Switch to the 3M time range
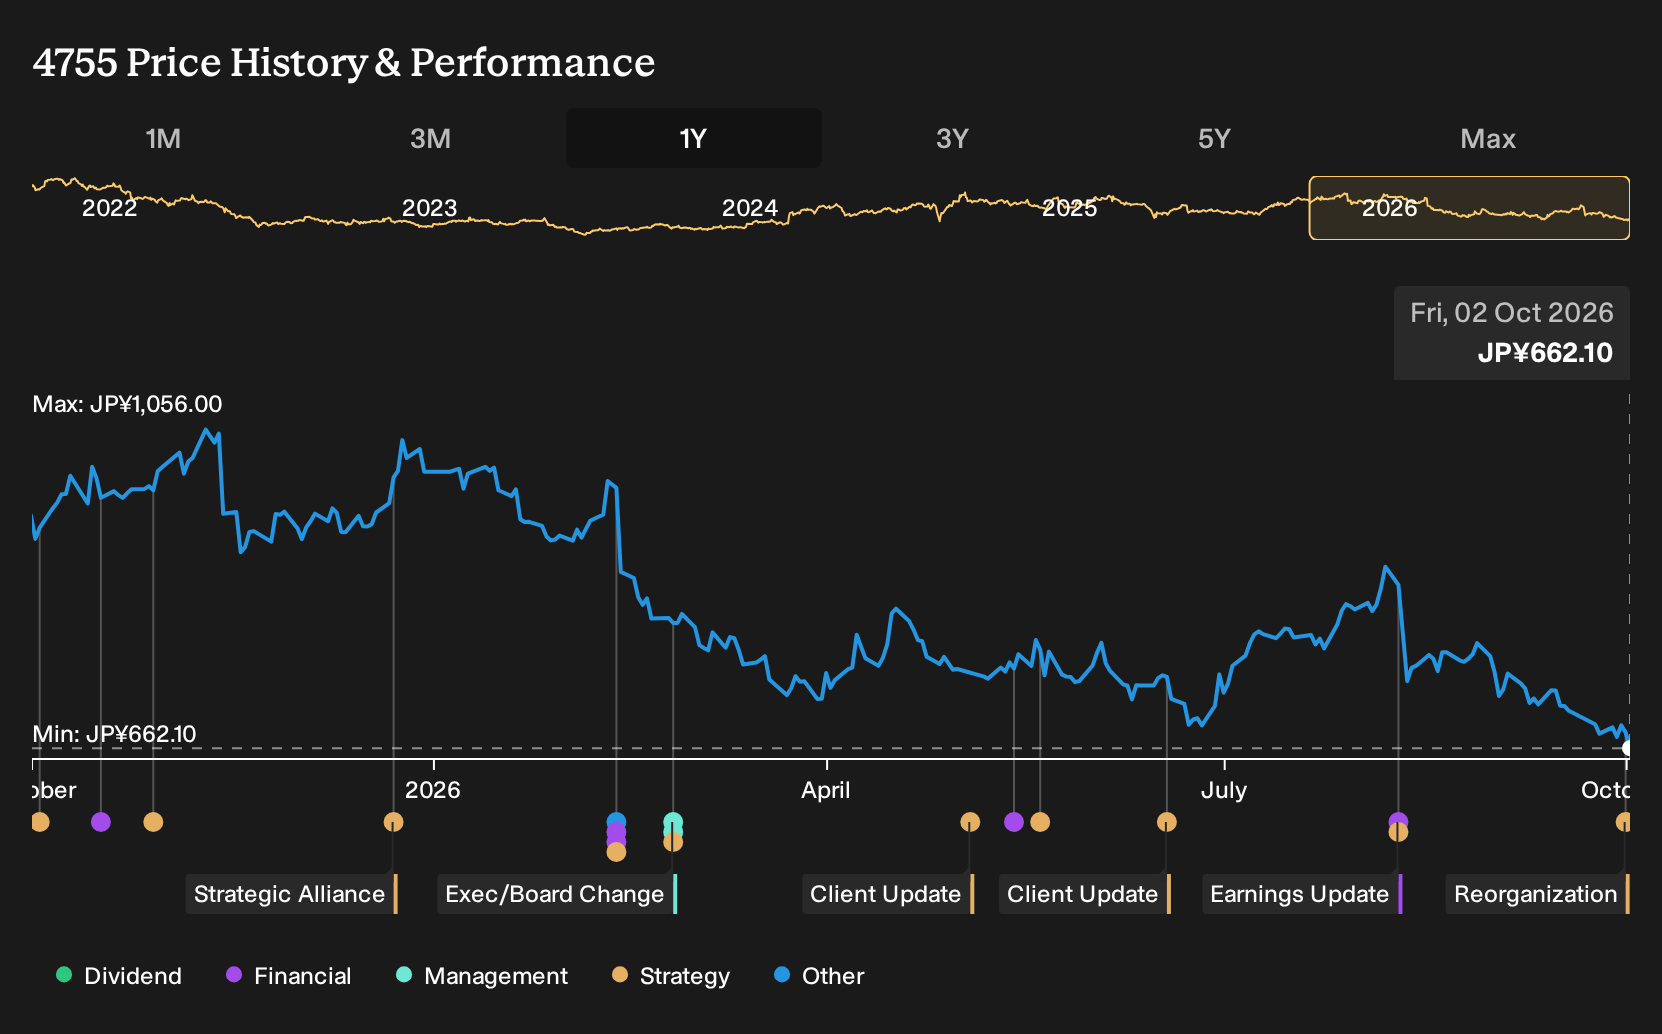The height and width of the screenshot is (1034, 1662). pos(430,138)
